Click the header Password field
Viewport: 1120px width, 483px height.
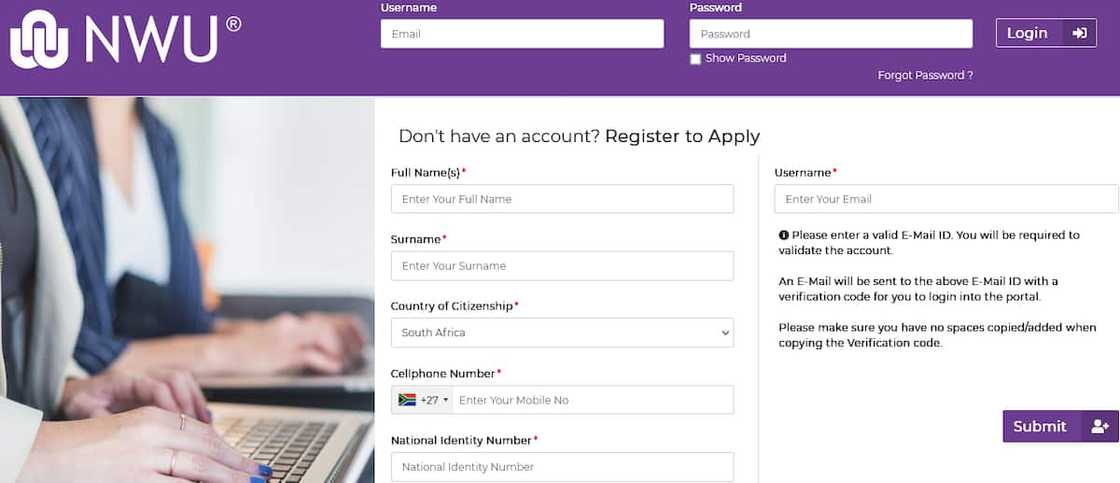pos(831,34)
